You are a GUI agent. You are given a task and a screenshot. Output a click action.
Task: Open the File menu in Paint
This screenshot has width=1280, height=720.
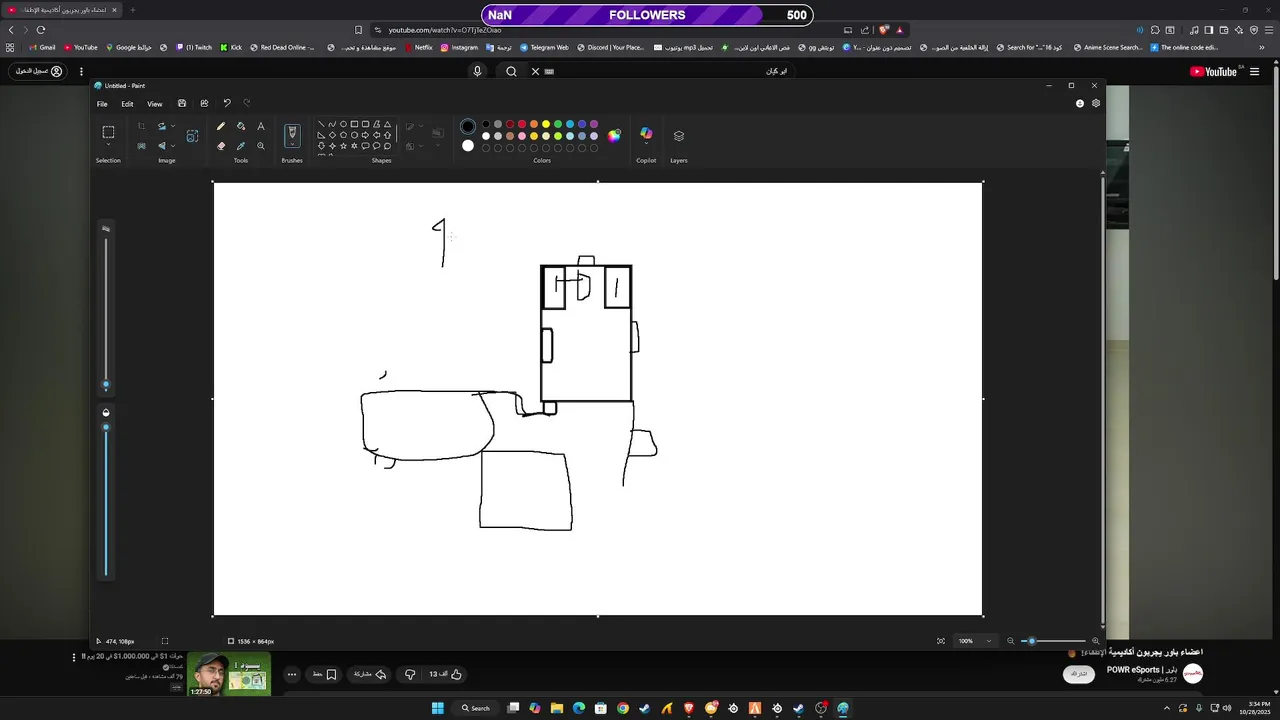[102, 104]
